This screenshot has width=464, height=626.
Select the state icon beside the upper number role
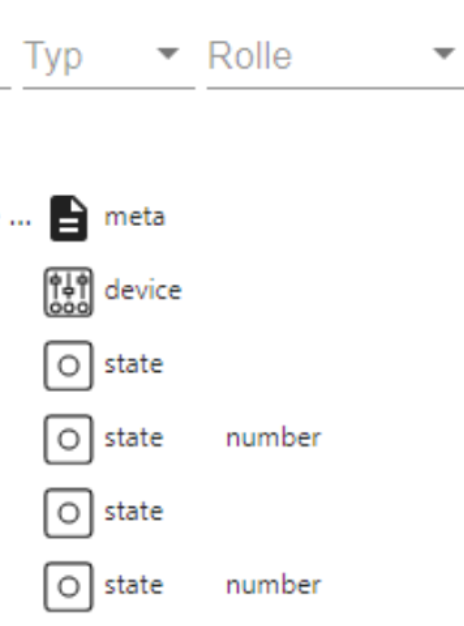pyautogui.click(x=68, y=439)
